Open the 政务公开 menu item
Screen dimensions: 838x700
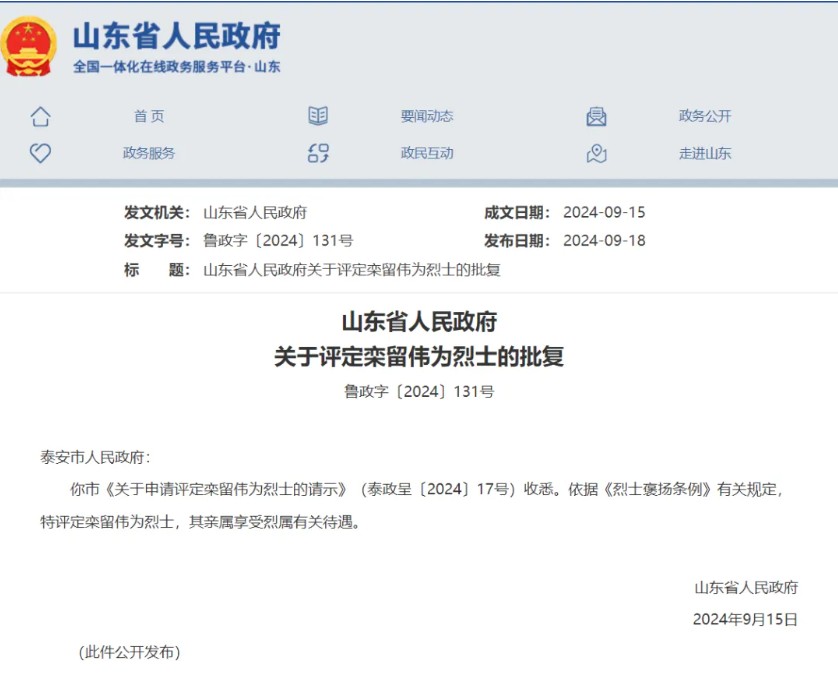point(705,116)
